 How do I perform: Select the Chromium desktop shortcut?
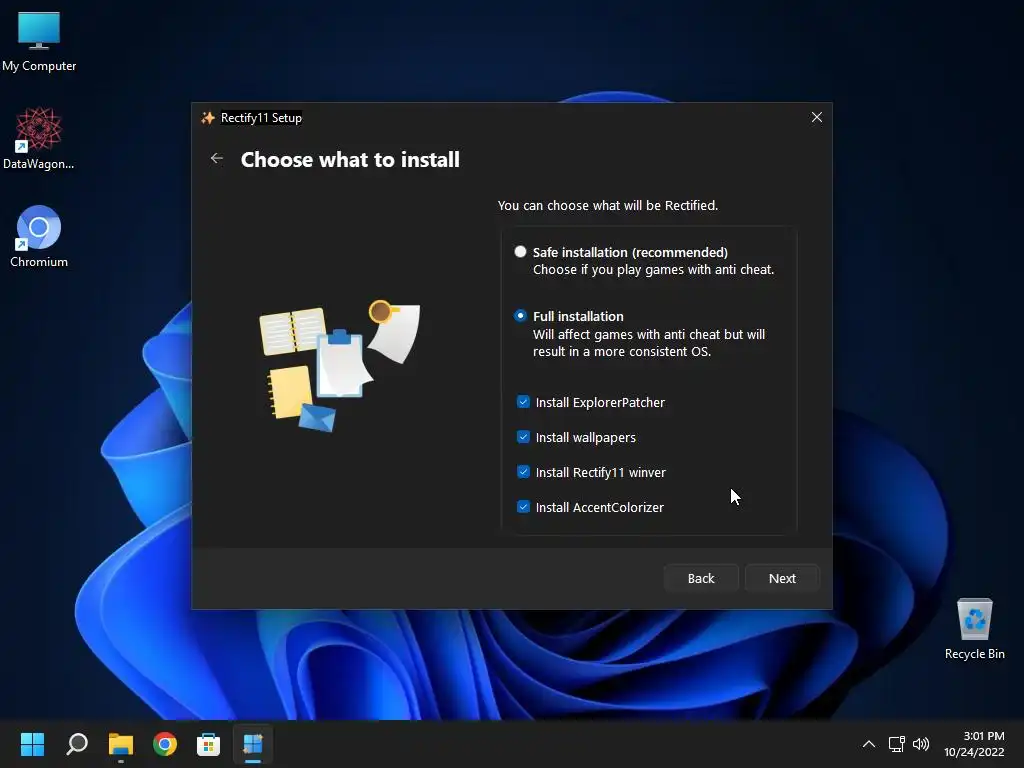pyautogui.click(x=39, y=236)
